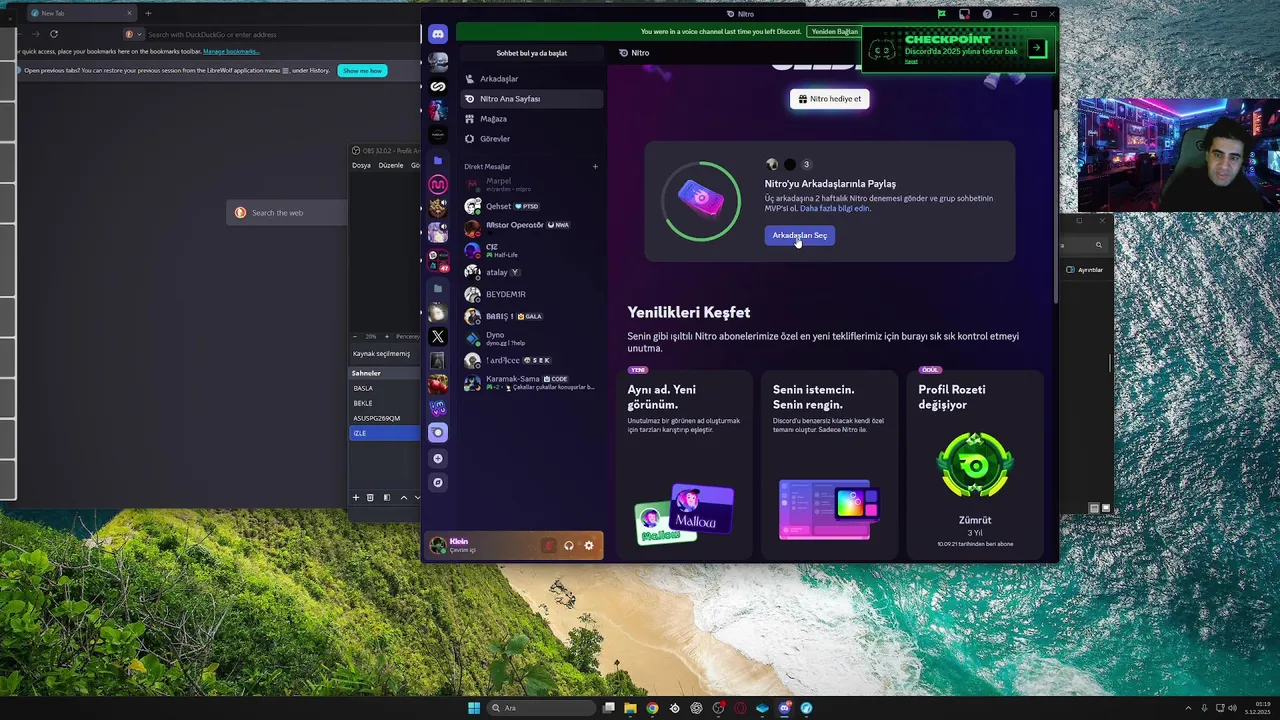
Task: Create new DM with plus icon
Action: [x=595, y=167]
